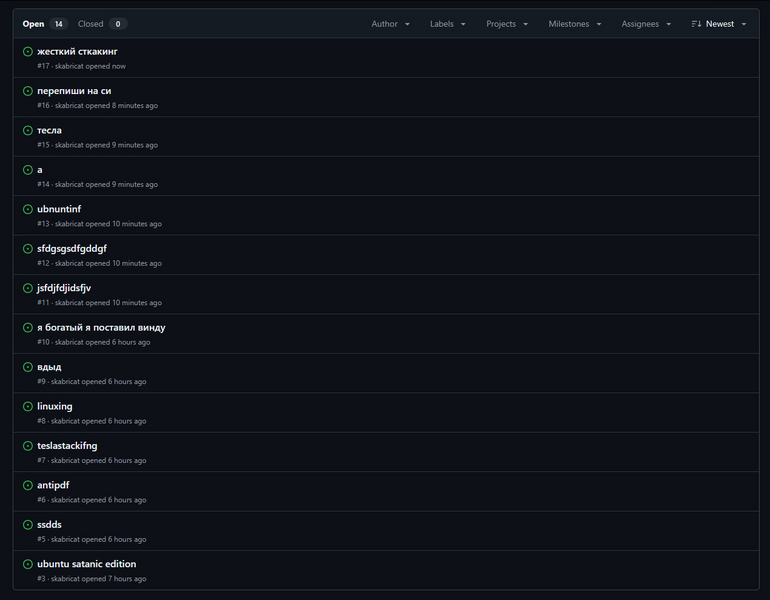Click open-issue icon beside 'antipdf'
Screen dimensions: 770x600
pos(28,485)
